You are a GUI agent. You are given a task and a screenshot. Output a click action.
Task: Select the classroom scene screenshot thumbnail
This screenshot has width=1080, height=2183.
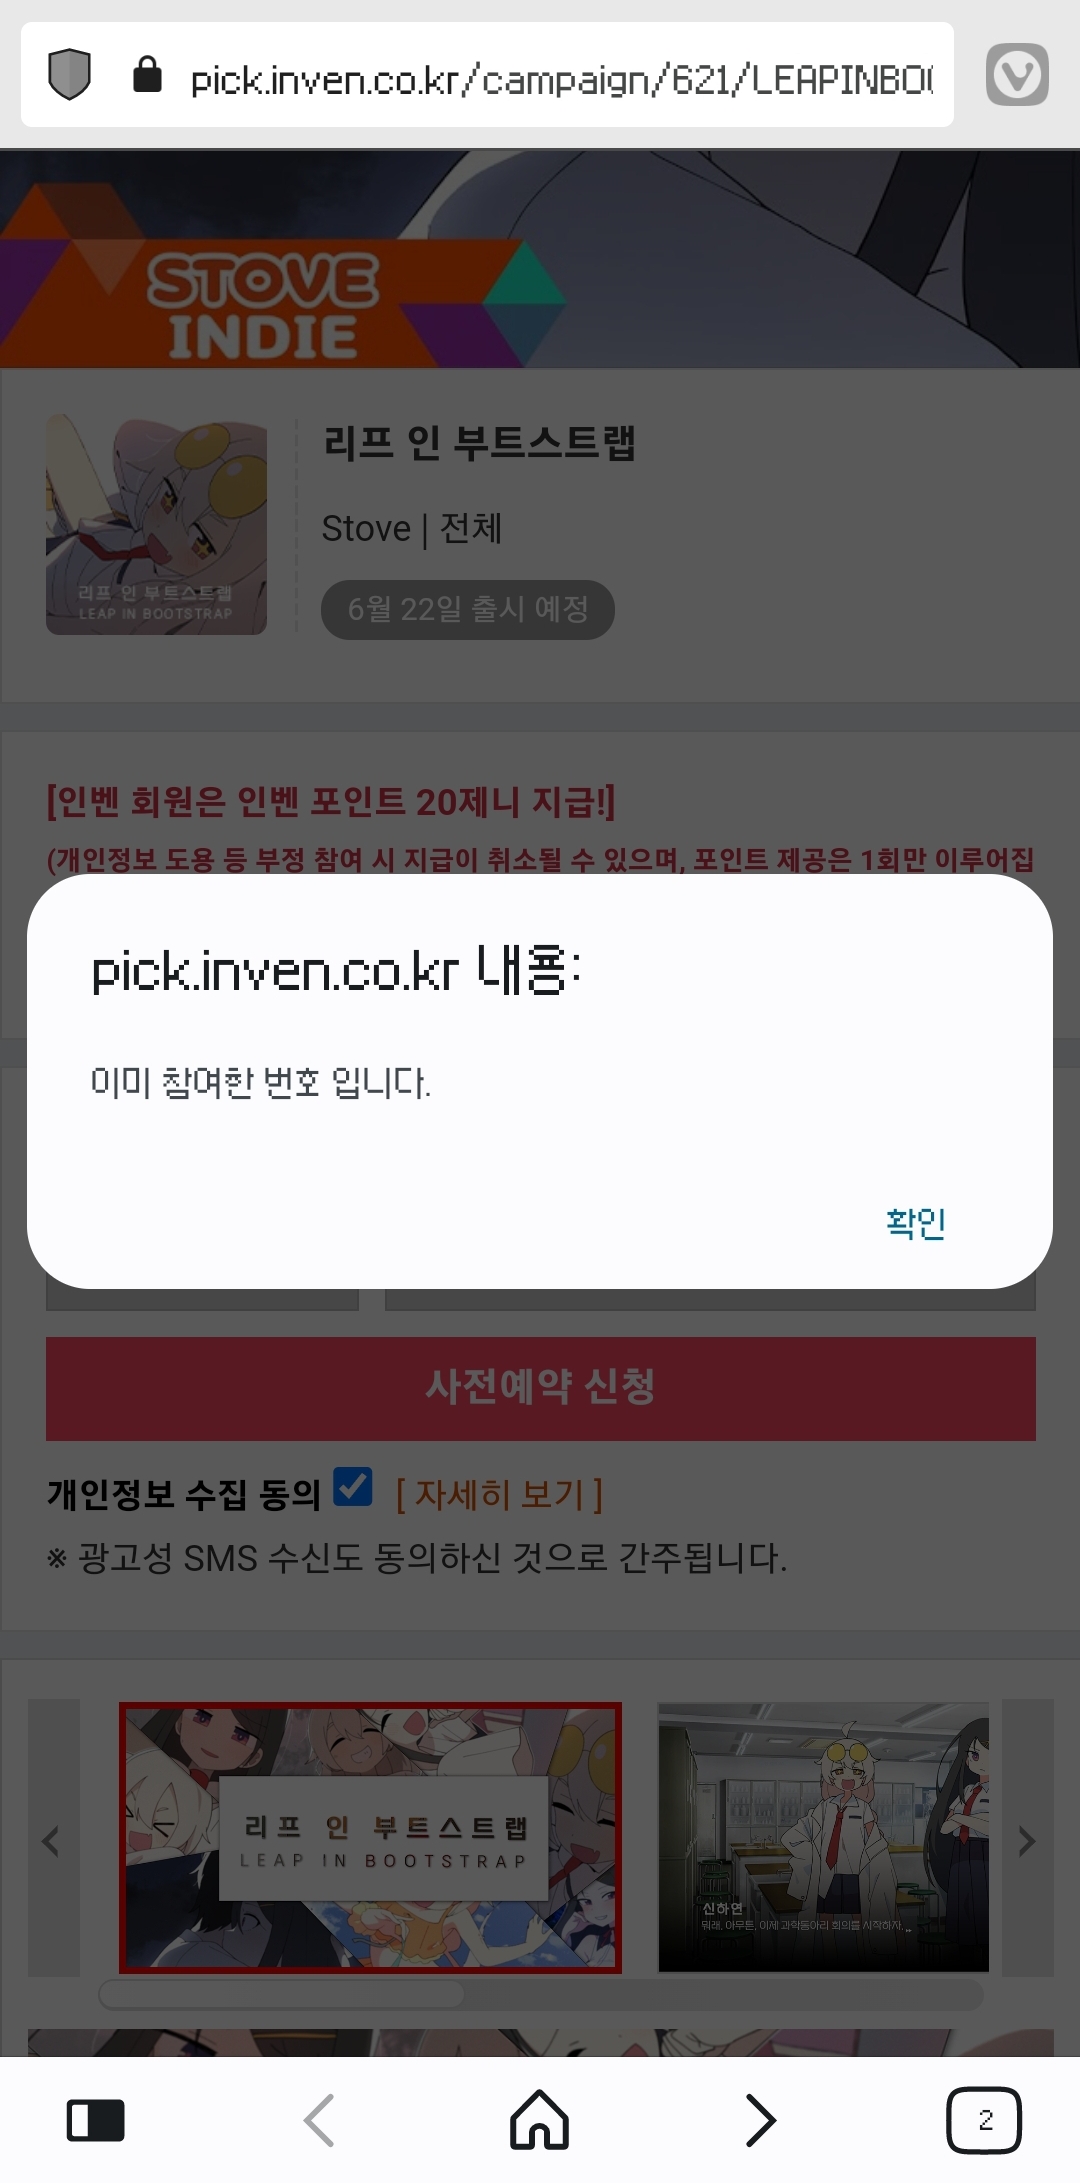click(x=823, y=1838)
